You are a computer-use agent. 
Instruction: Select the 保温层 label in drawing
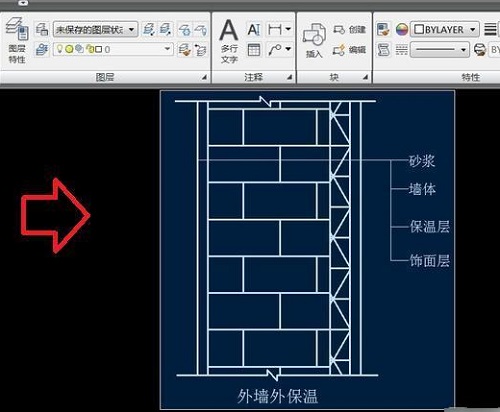pyautogui.click(x=430, y=227)
